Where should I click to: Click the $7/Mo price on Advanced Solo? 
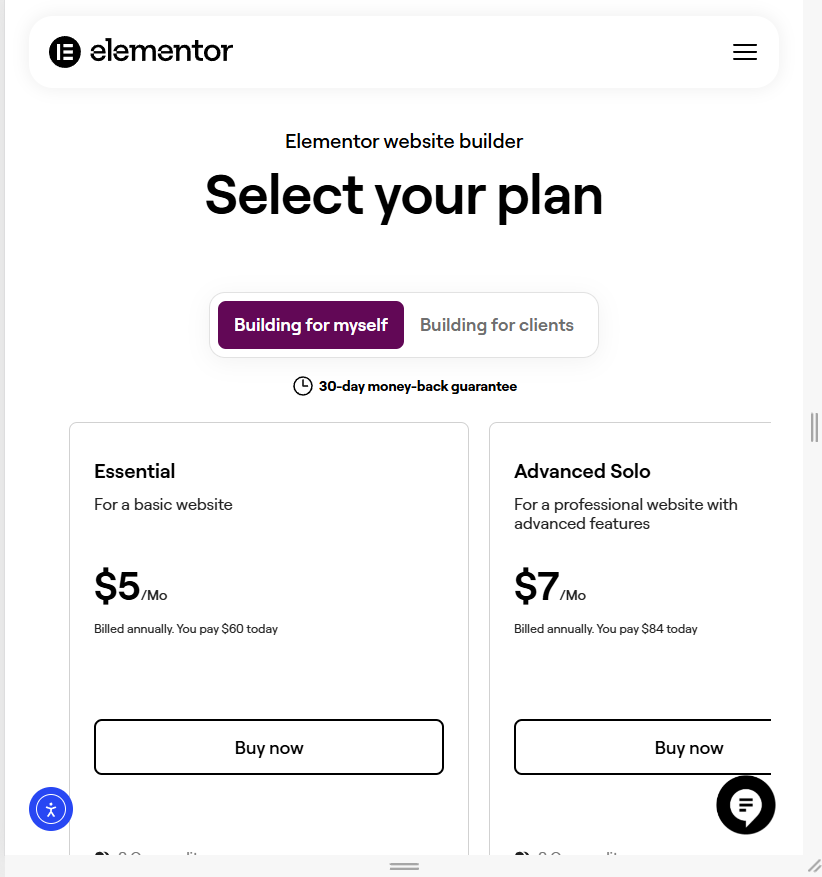pos(550,587)
